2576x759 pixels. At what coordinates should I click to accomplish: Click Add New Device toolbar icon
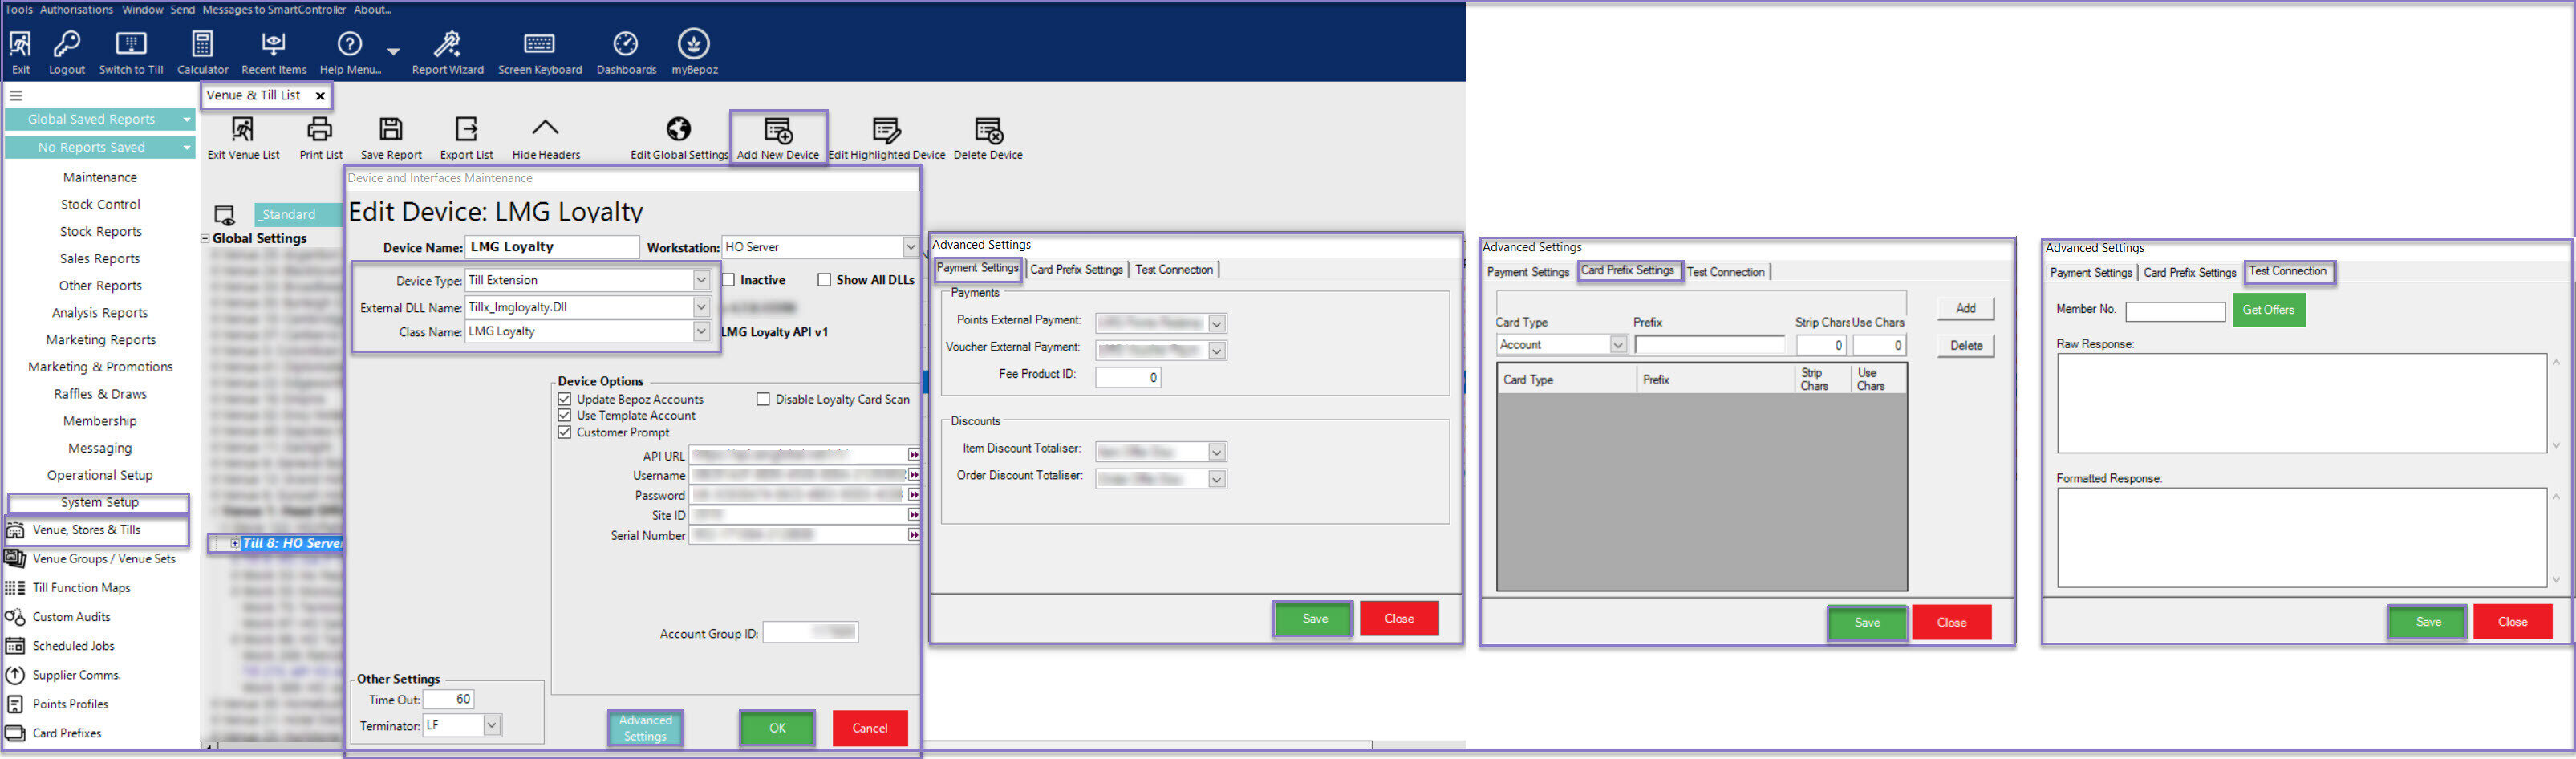click(777, 132)
